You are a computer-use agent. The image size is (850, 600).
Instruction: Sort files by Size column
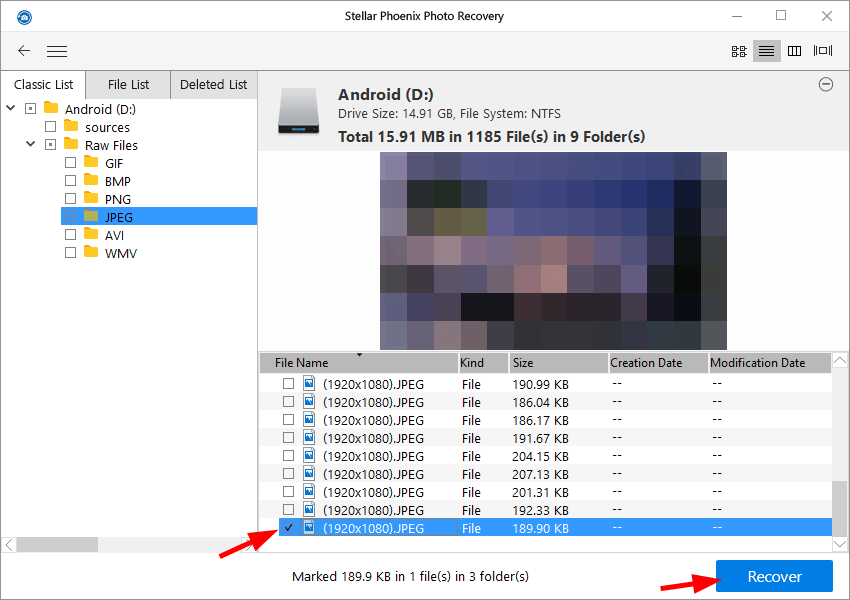tap(559, 363)
